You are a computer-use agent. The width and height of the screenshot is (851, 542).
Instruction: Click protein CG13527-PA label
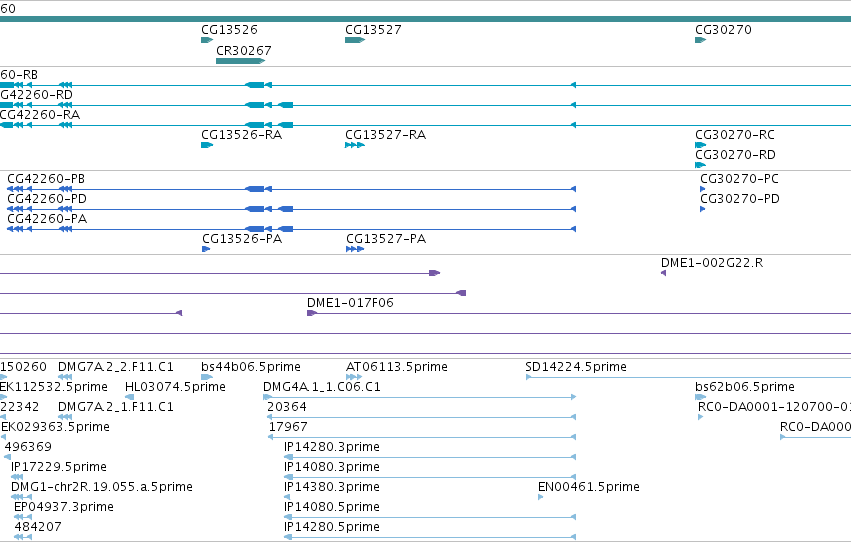[386, 239]
